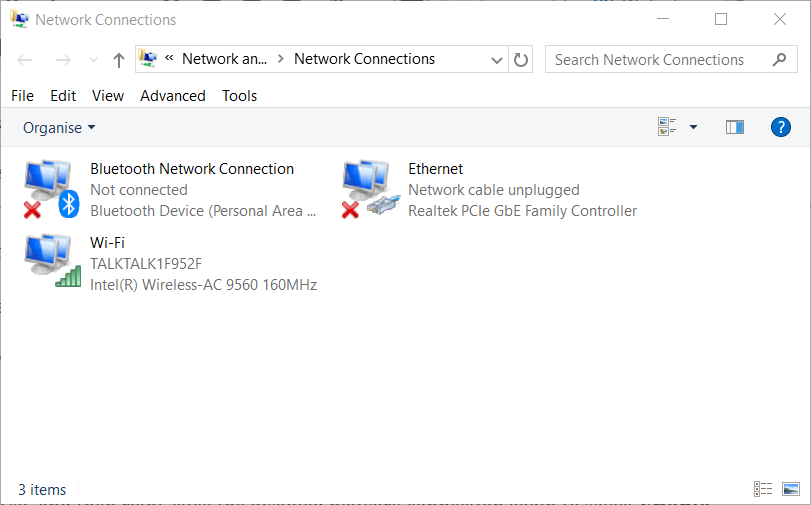The width and height of the screenshot is (811, 505).
Task: Refresh the Network Connections view
Action: coord(521,60)
